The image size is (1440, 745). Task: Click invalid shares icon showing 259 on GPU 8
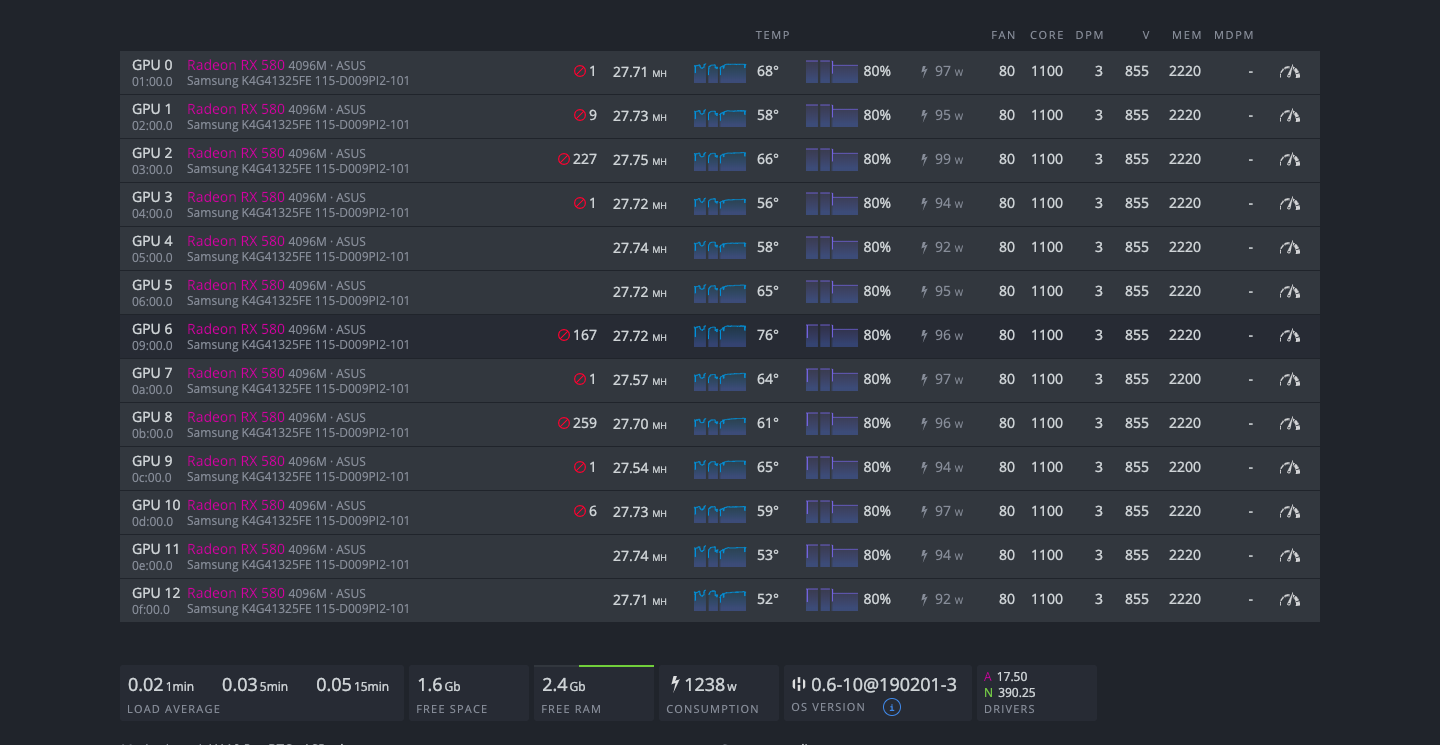point(563,423)
